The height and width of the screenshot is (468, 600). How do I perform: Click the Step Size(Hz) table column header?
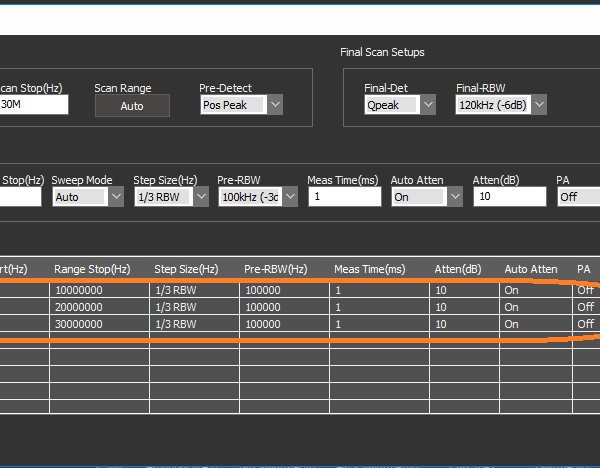[x=186, y=269]
